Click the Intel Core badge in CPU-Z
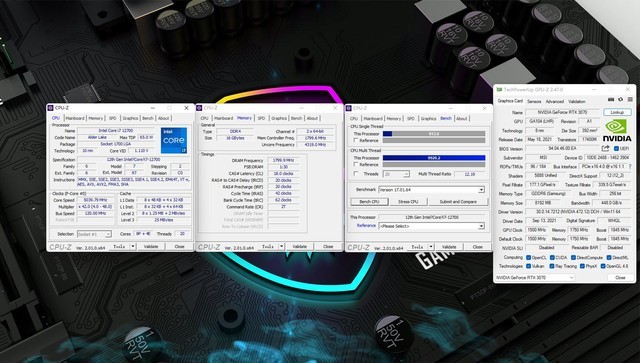The width and height of the screenshot is (640, 363). point(174,140)
